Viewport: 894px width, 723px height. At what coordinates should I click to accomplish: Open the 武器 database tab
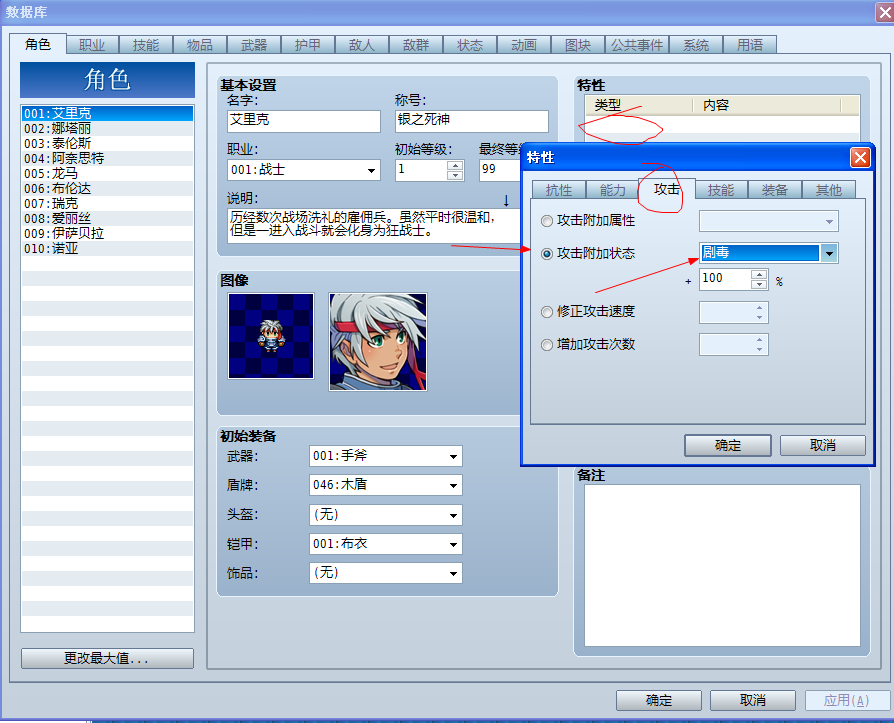point(254,45)
